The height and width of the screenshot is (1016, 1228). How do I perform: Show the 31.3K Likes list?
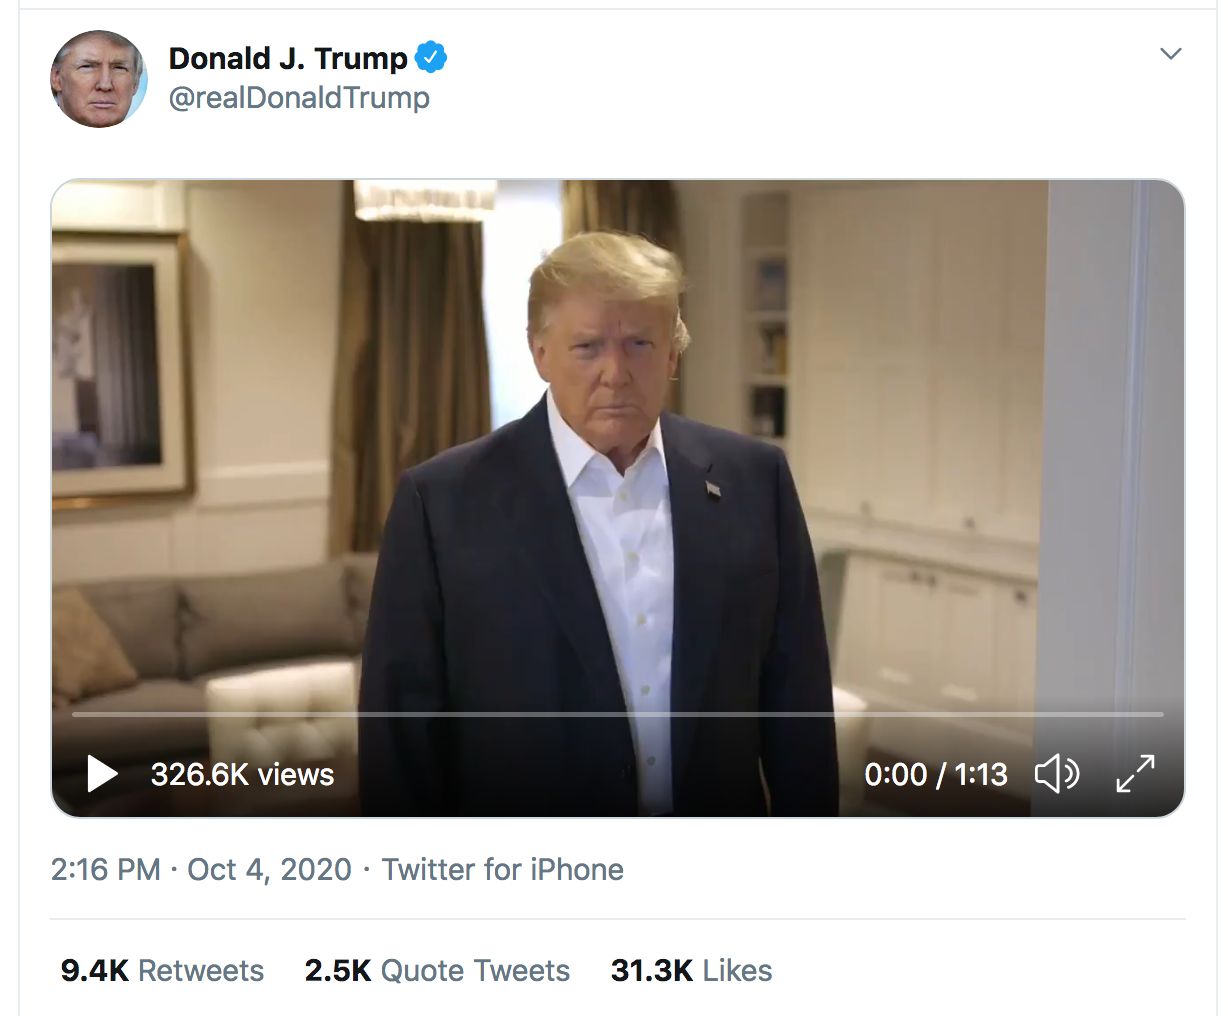(x=691, y=970)
